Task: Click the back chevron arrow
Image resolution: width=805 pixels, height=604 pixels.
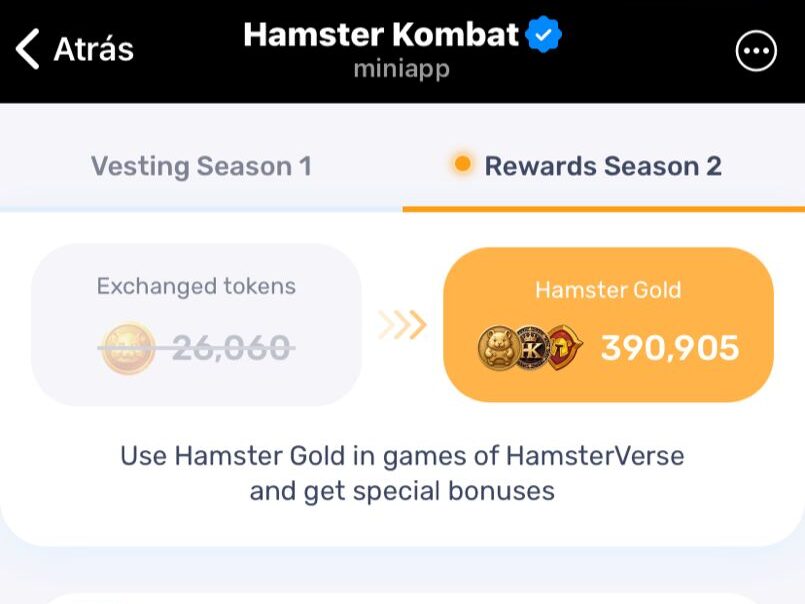Action: tap(28, 47)
